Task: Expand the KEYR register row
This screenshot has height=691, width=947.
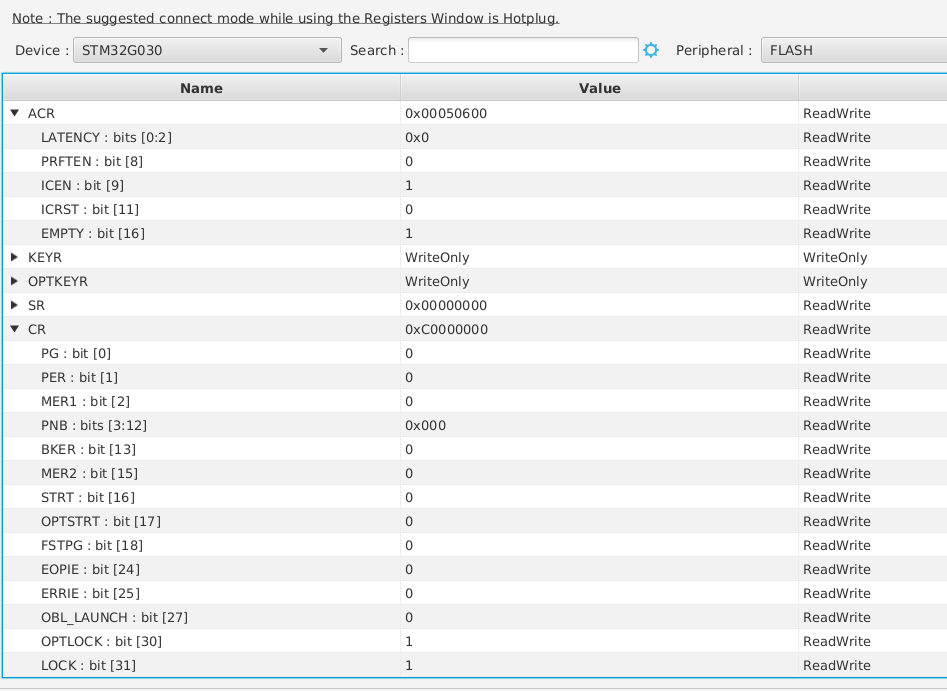Action: point(15,257)
